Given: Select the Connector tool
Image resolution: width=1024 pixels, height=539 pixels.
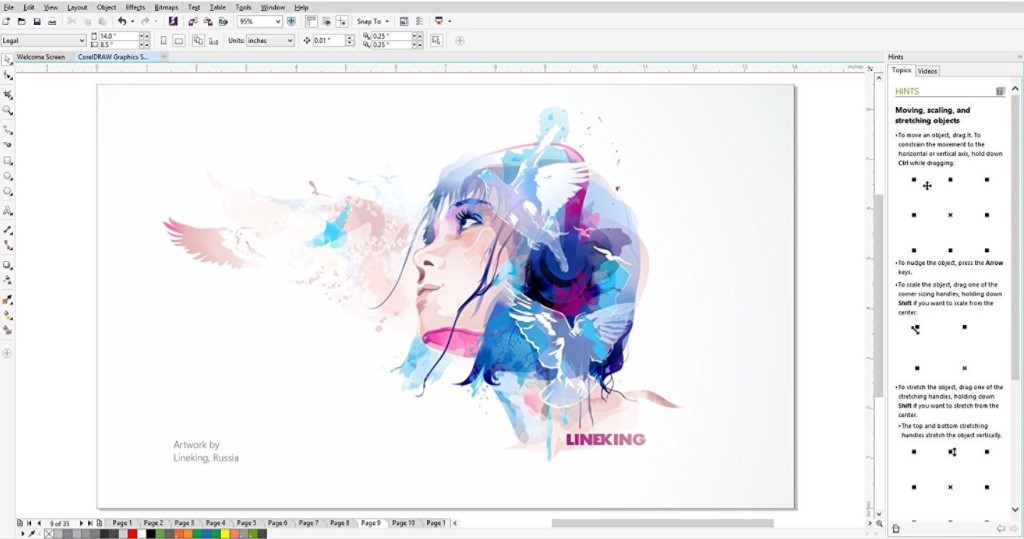Looking at the screenshot, I should pyautogui.click(x=7, y=246).
